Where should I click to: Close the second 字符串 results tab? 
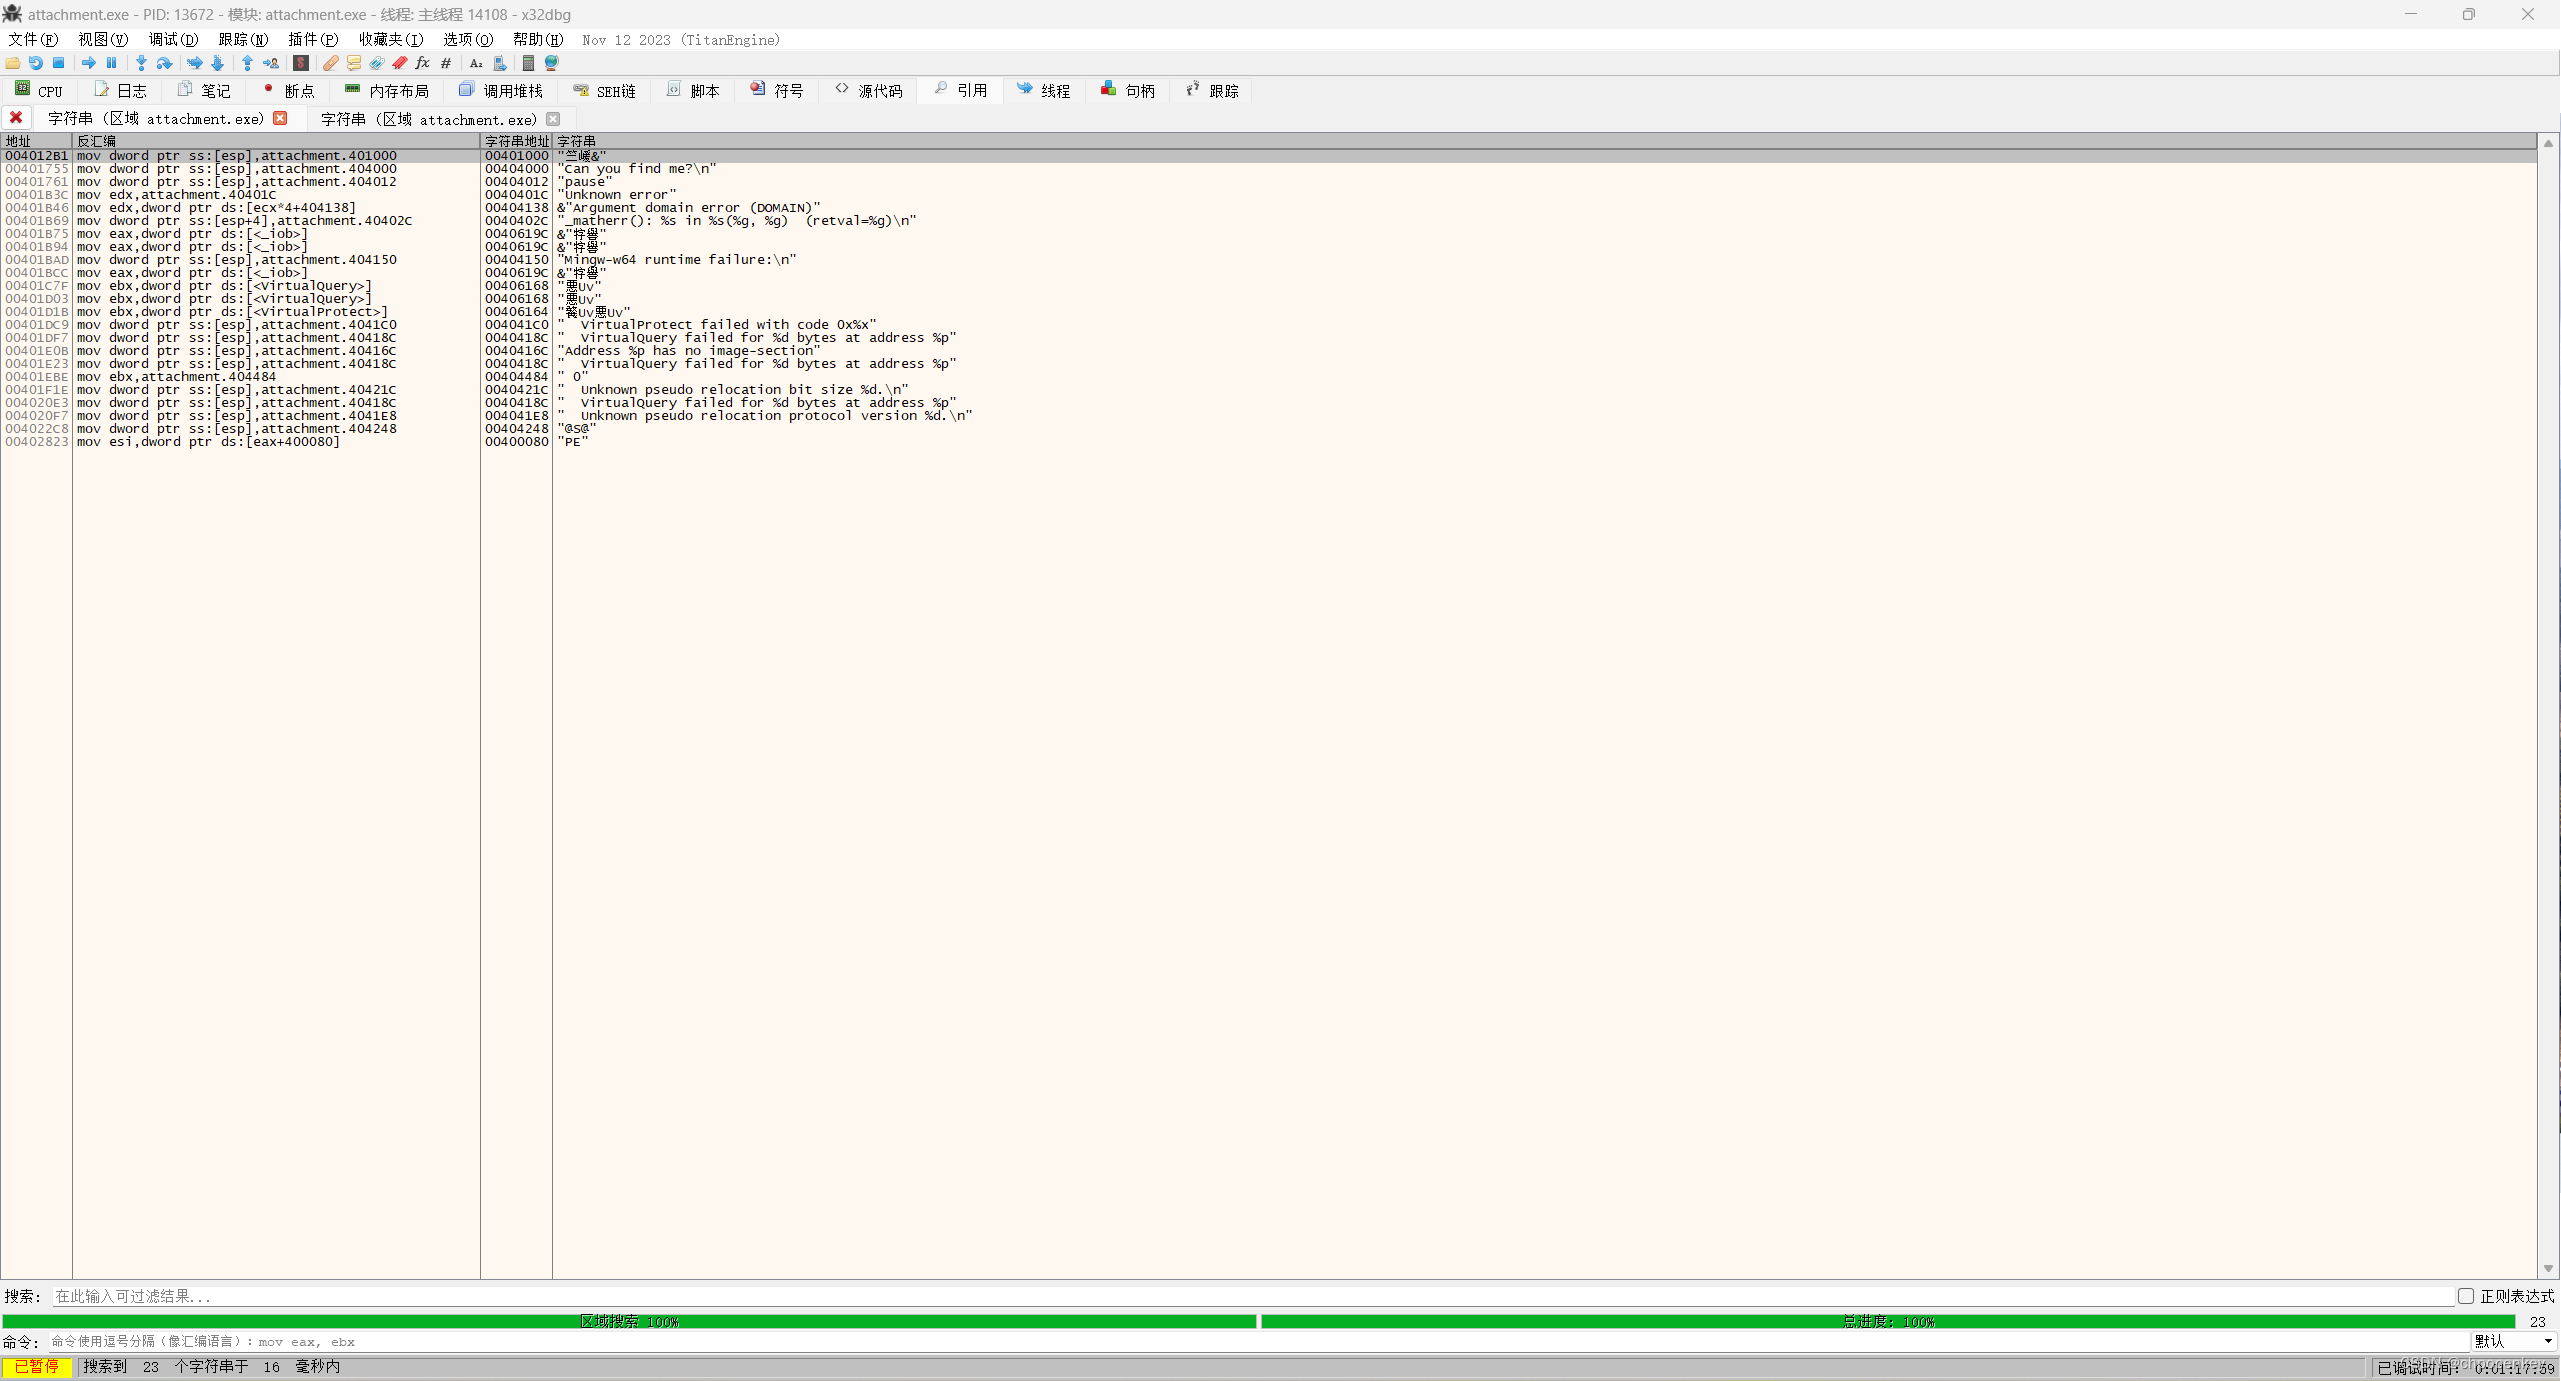click(x=554, y=118)
